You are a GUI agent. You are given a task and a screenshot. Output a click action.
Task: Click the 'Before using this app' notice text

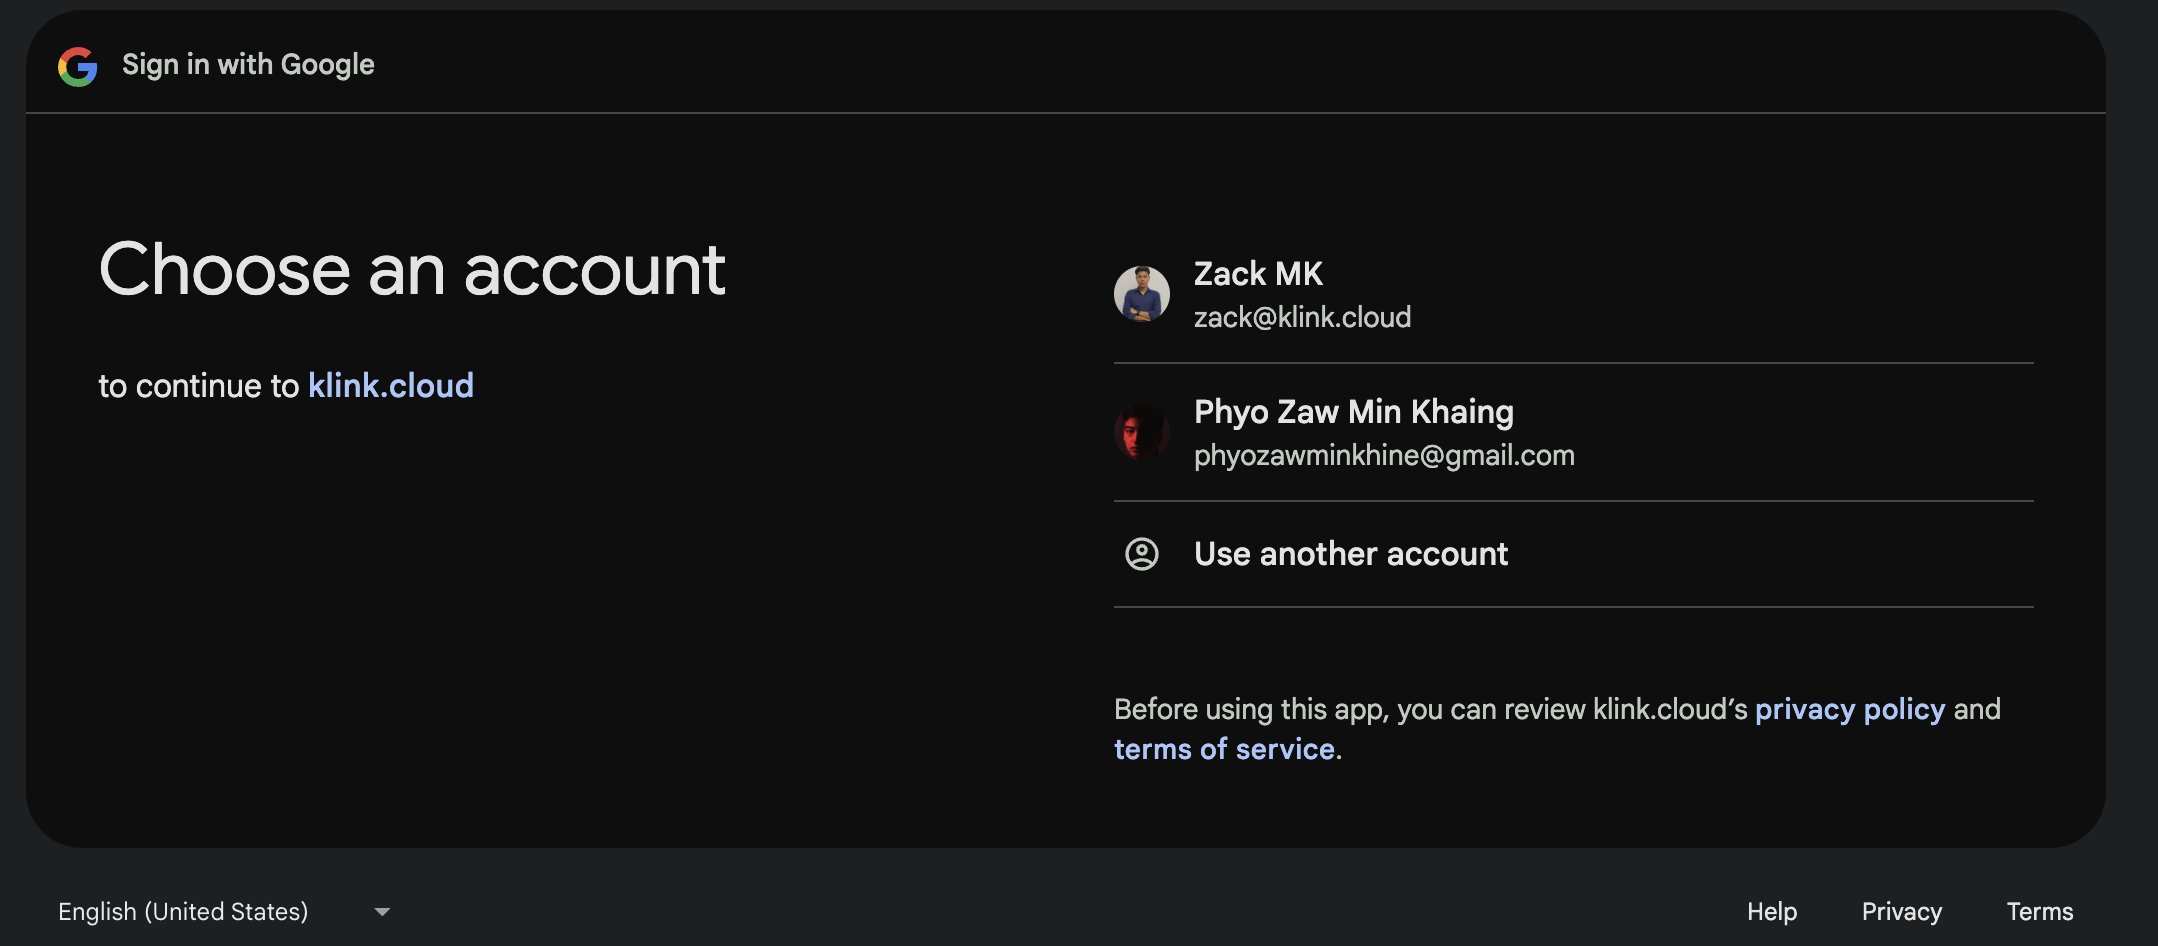point(1430,710)
